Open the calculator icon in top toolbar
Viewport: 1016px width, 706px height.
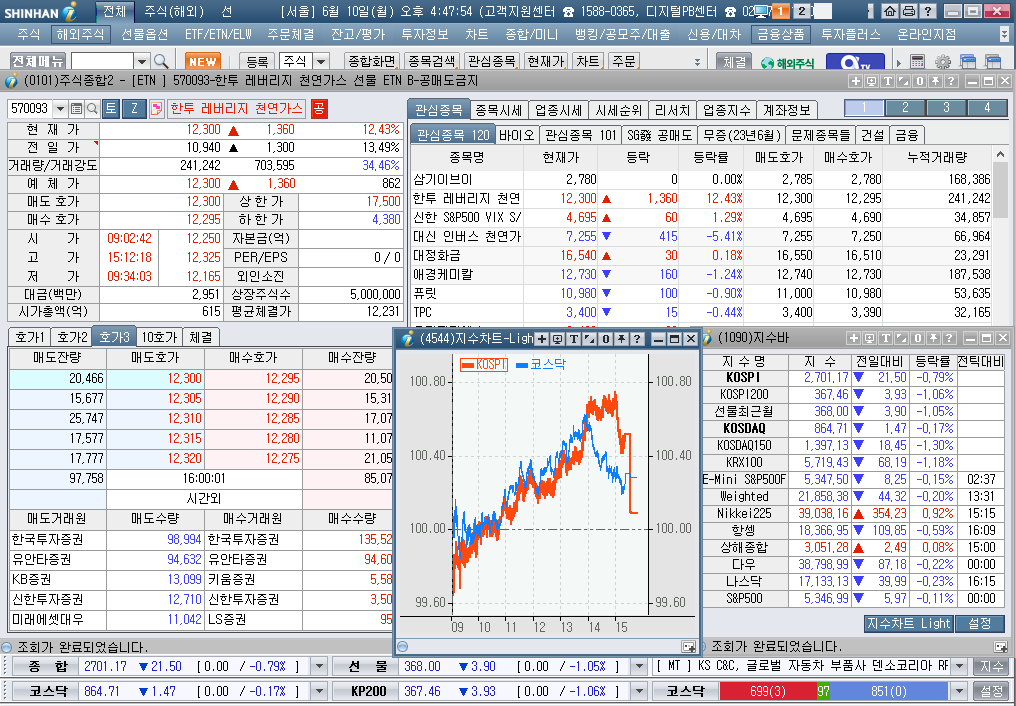click(917, 62)
